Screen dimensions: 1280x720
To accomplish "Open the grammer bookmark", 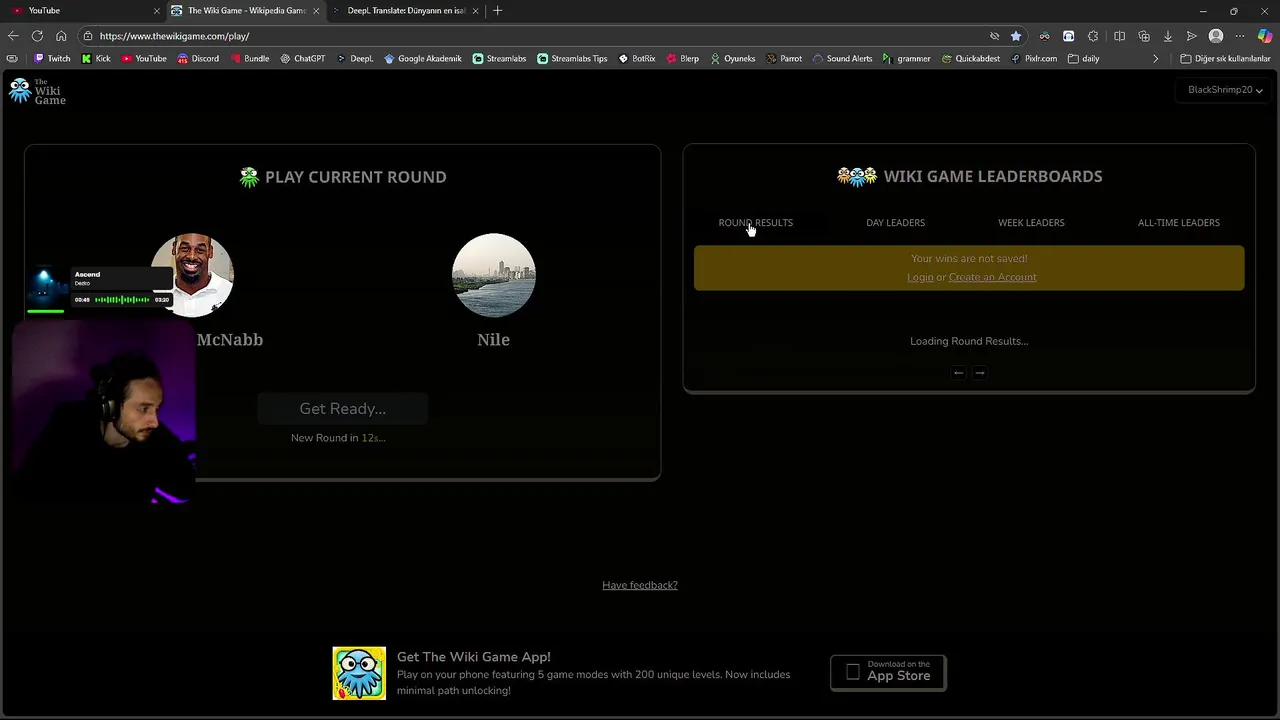I will [905, 59].
